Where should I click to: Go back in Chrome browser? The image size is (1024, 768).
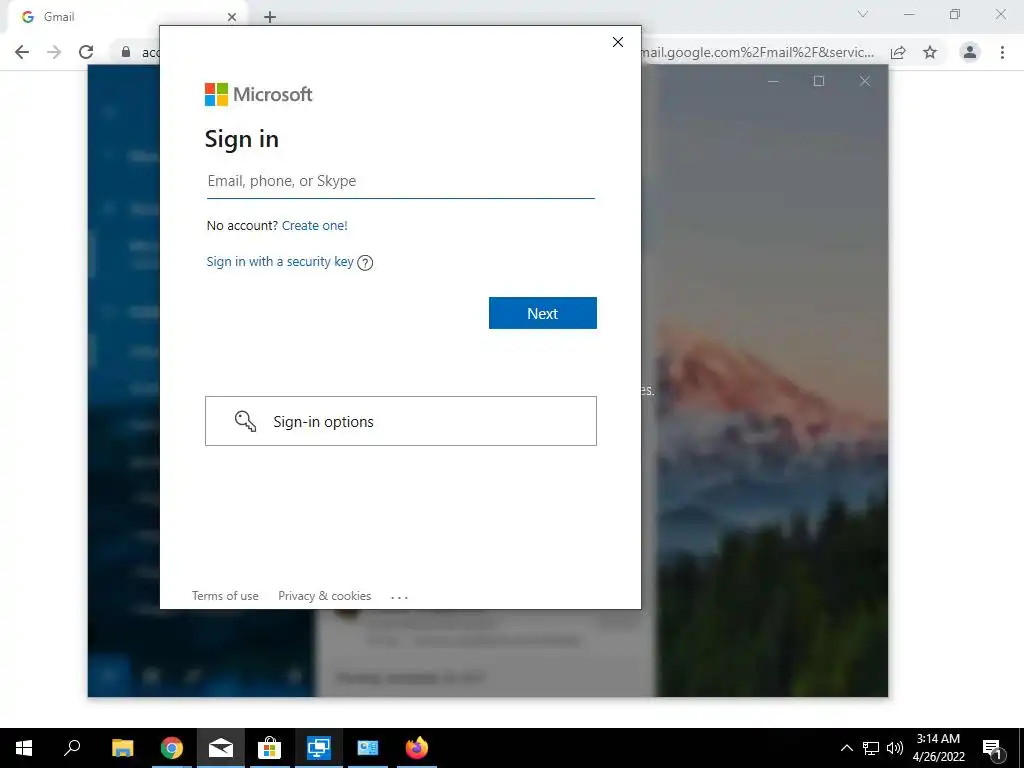(x=22, y=52)
